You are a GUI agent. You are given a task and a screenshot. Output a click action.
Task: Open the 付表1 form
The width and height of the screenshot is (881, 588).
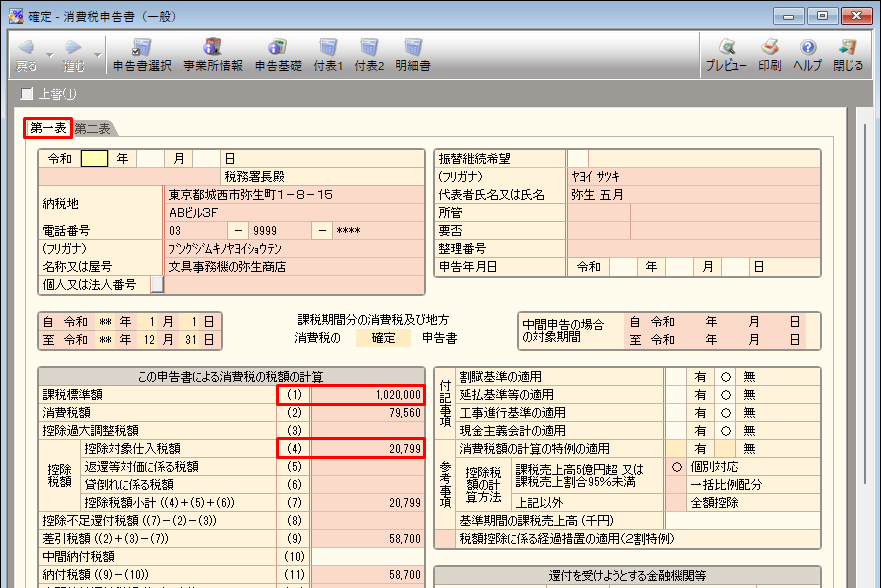[x=327, y=55]
